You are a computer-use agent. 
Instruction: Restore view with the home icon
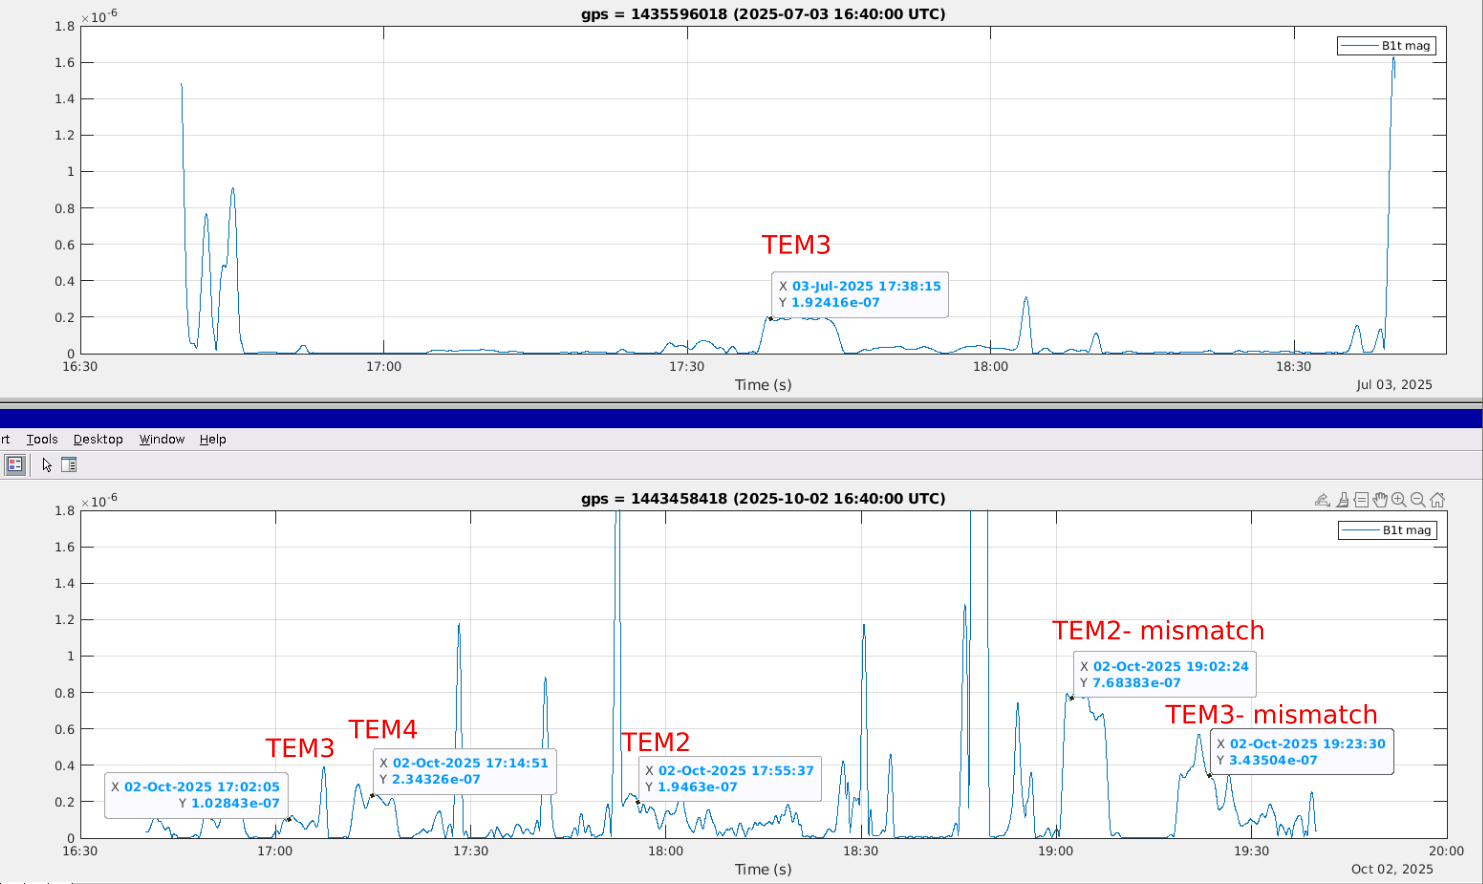[x=1437, y=500]
